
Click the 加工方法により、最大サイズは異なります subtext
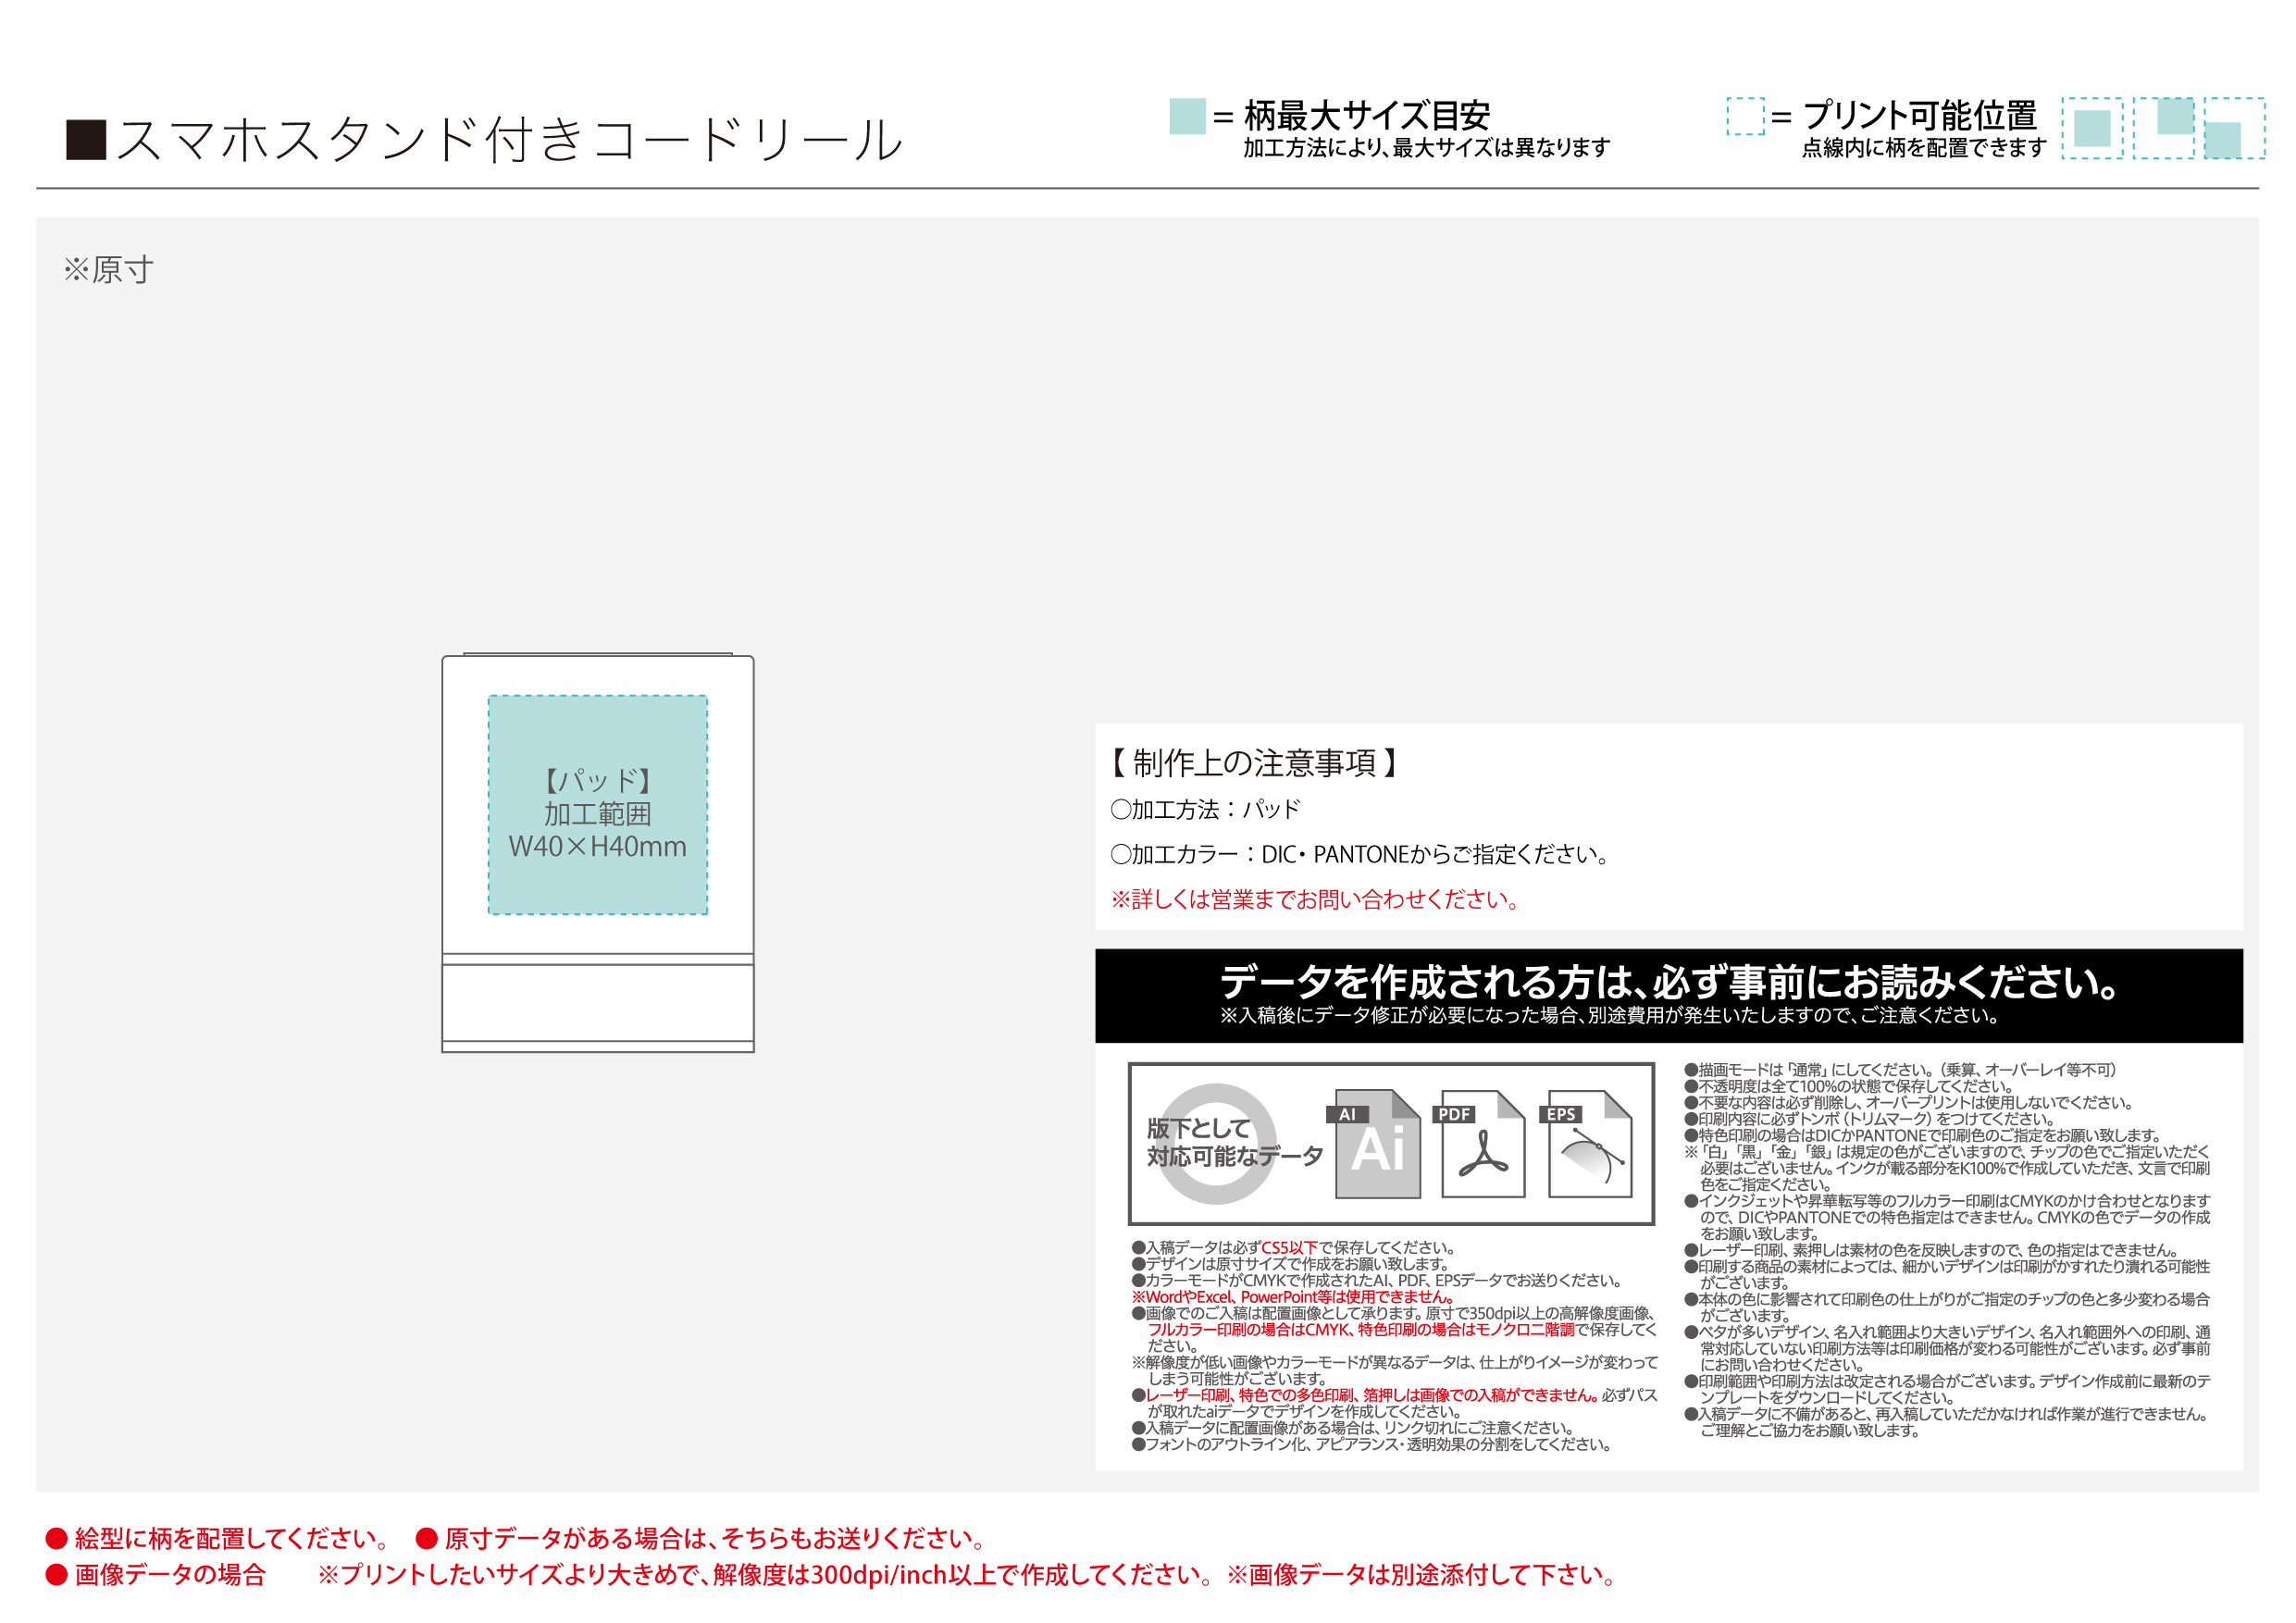pyautogui.click(x=1427, y=148)
